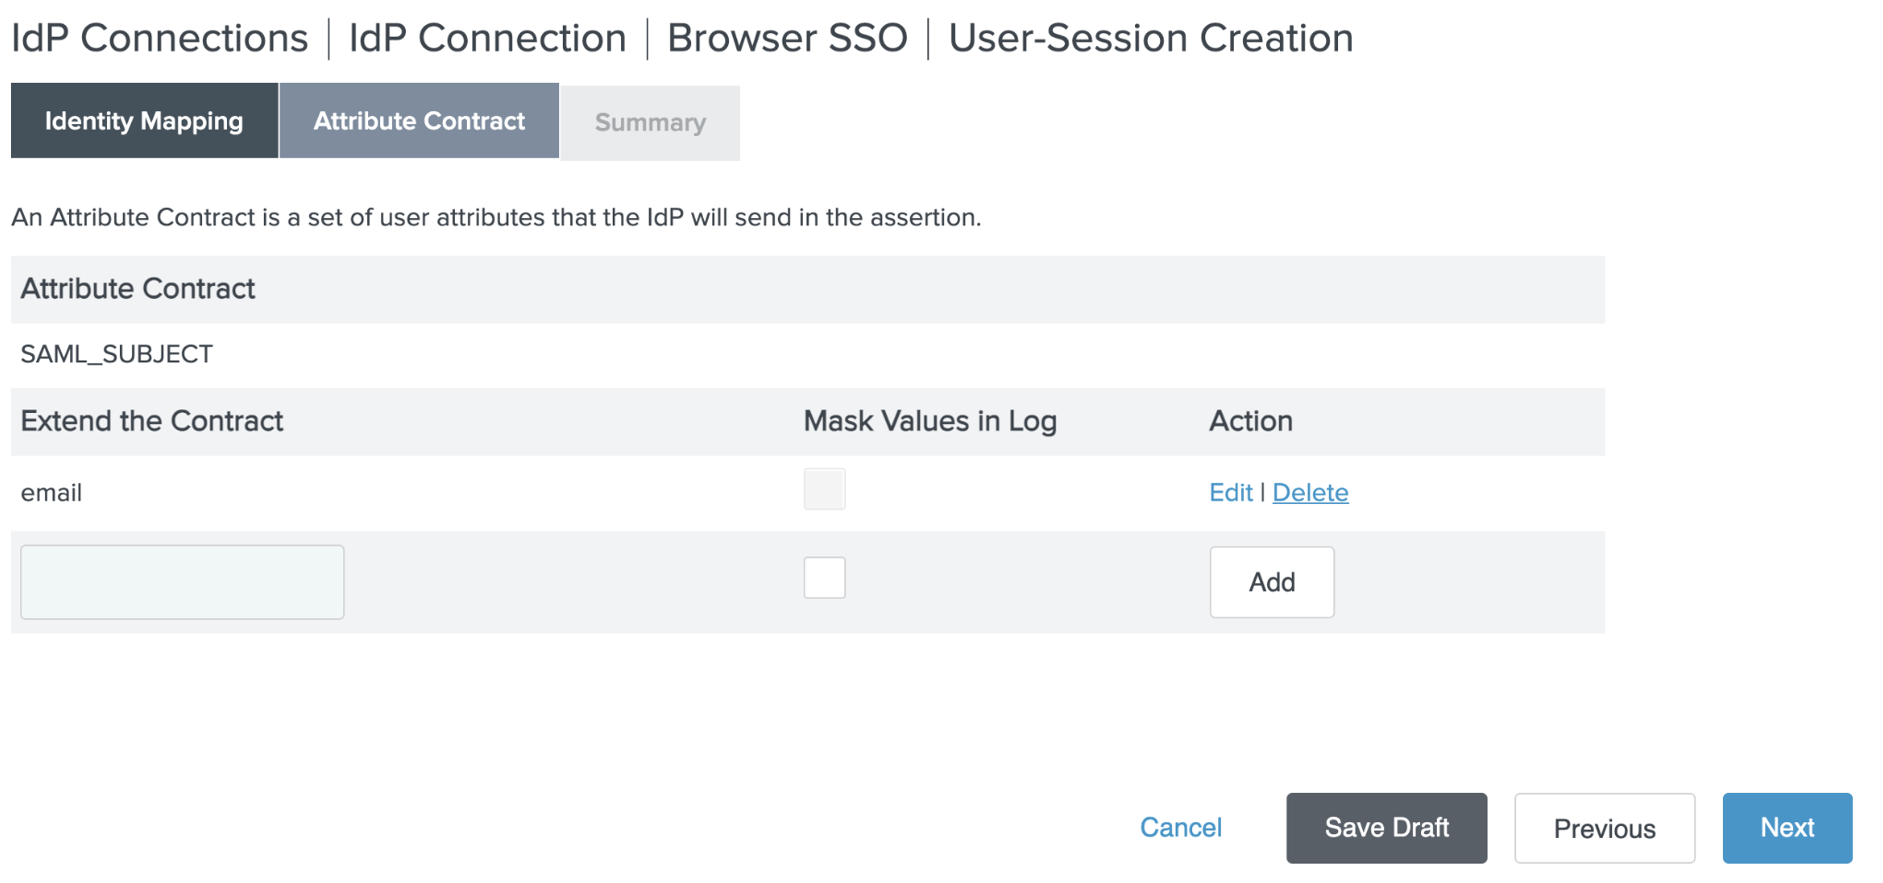
Task: Open the Summary tab
Action: point(650,123)
